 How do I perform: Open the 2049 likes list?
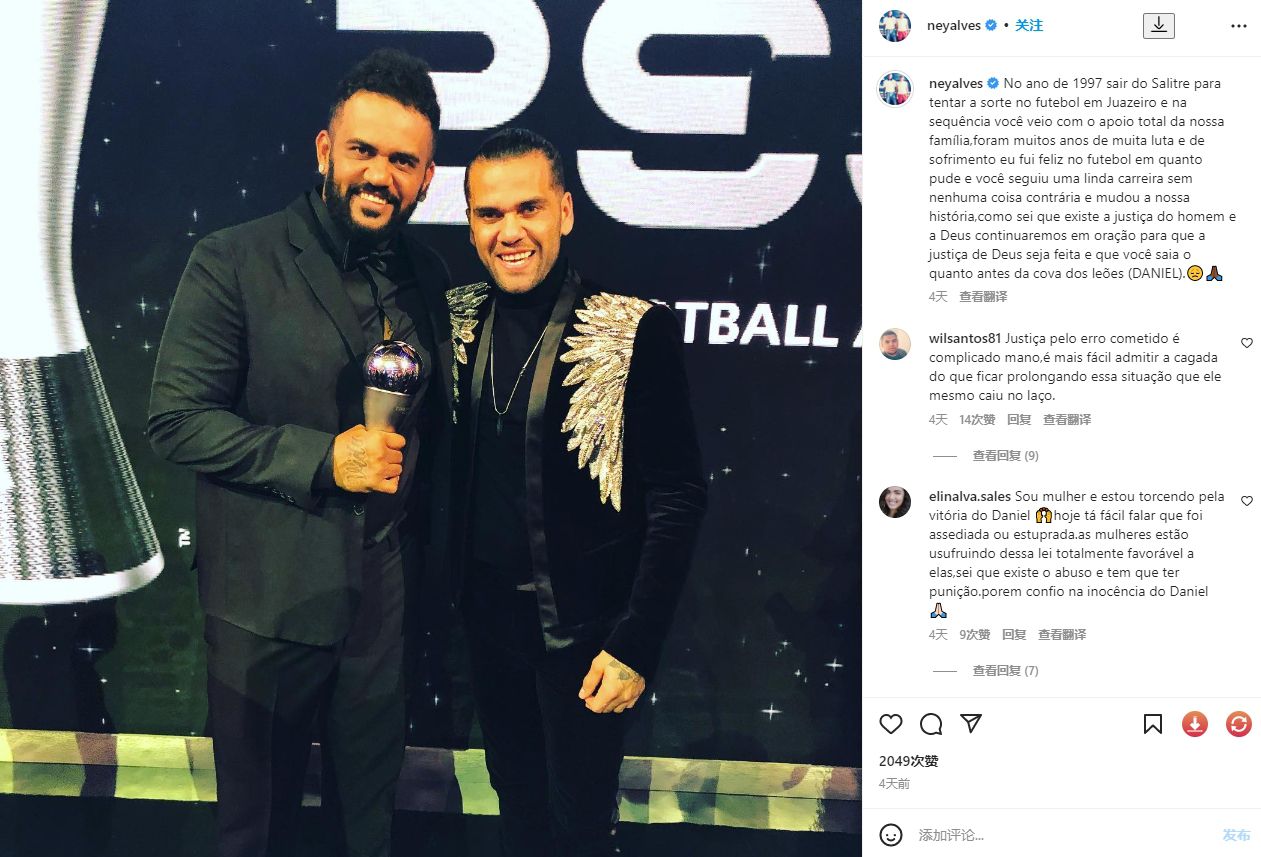(909, 761)
